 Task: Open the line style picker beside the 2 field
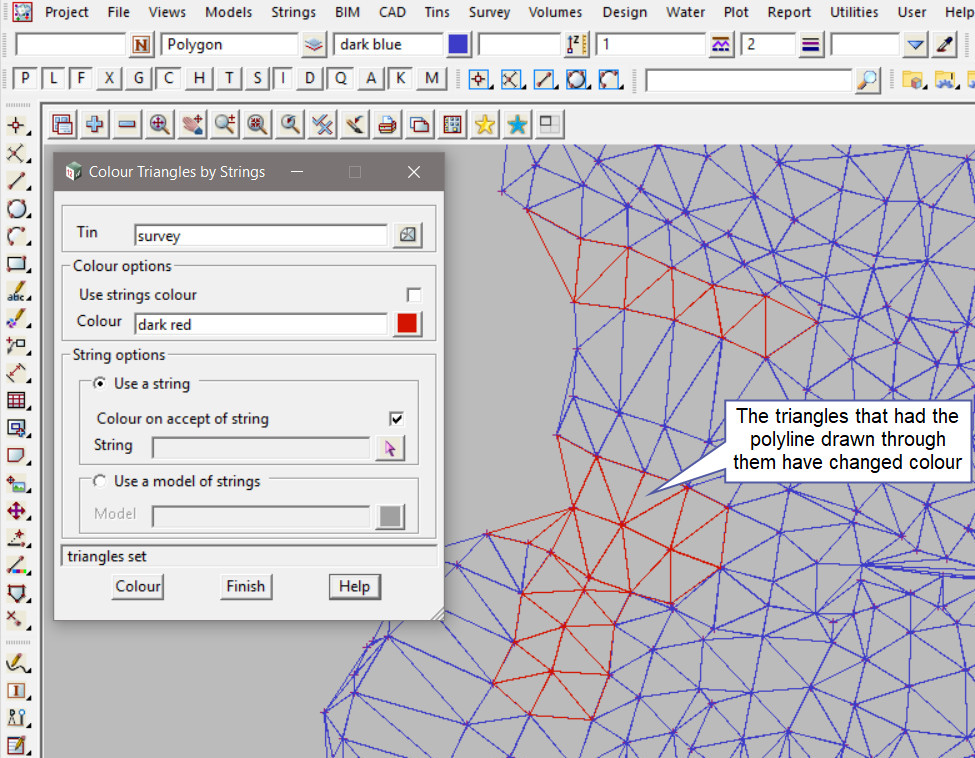(810, 45)
